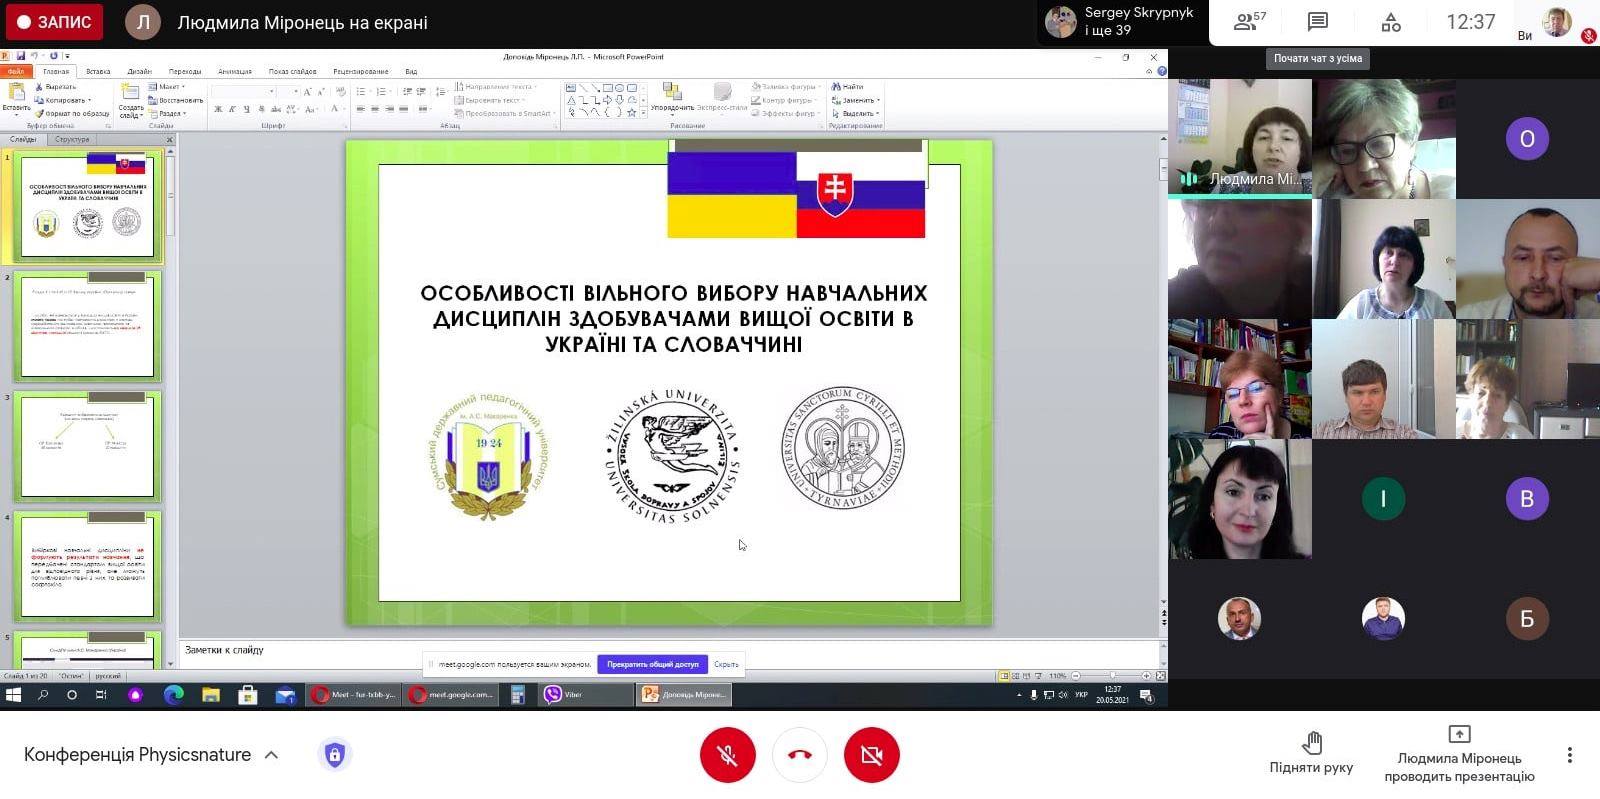Select the oval shape in shapes gallery

tap(619, 88)
